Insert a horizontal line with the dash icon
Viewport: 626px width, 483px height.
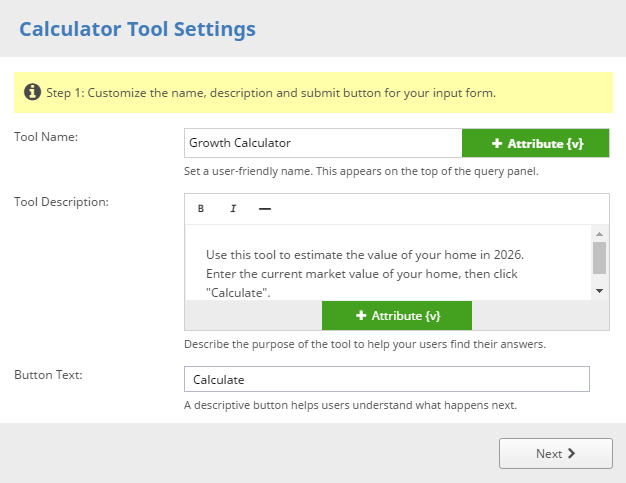265,209
